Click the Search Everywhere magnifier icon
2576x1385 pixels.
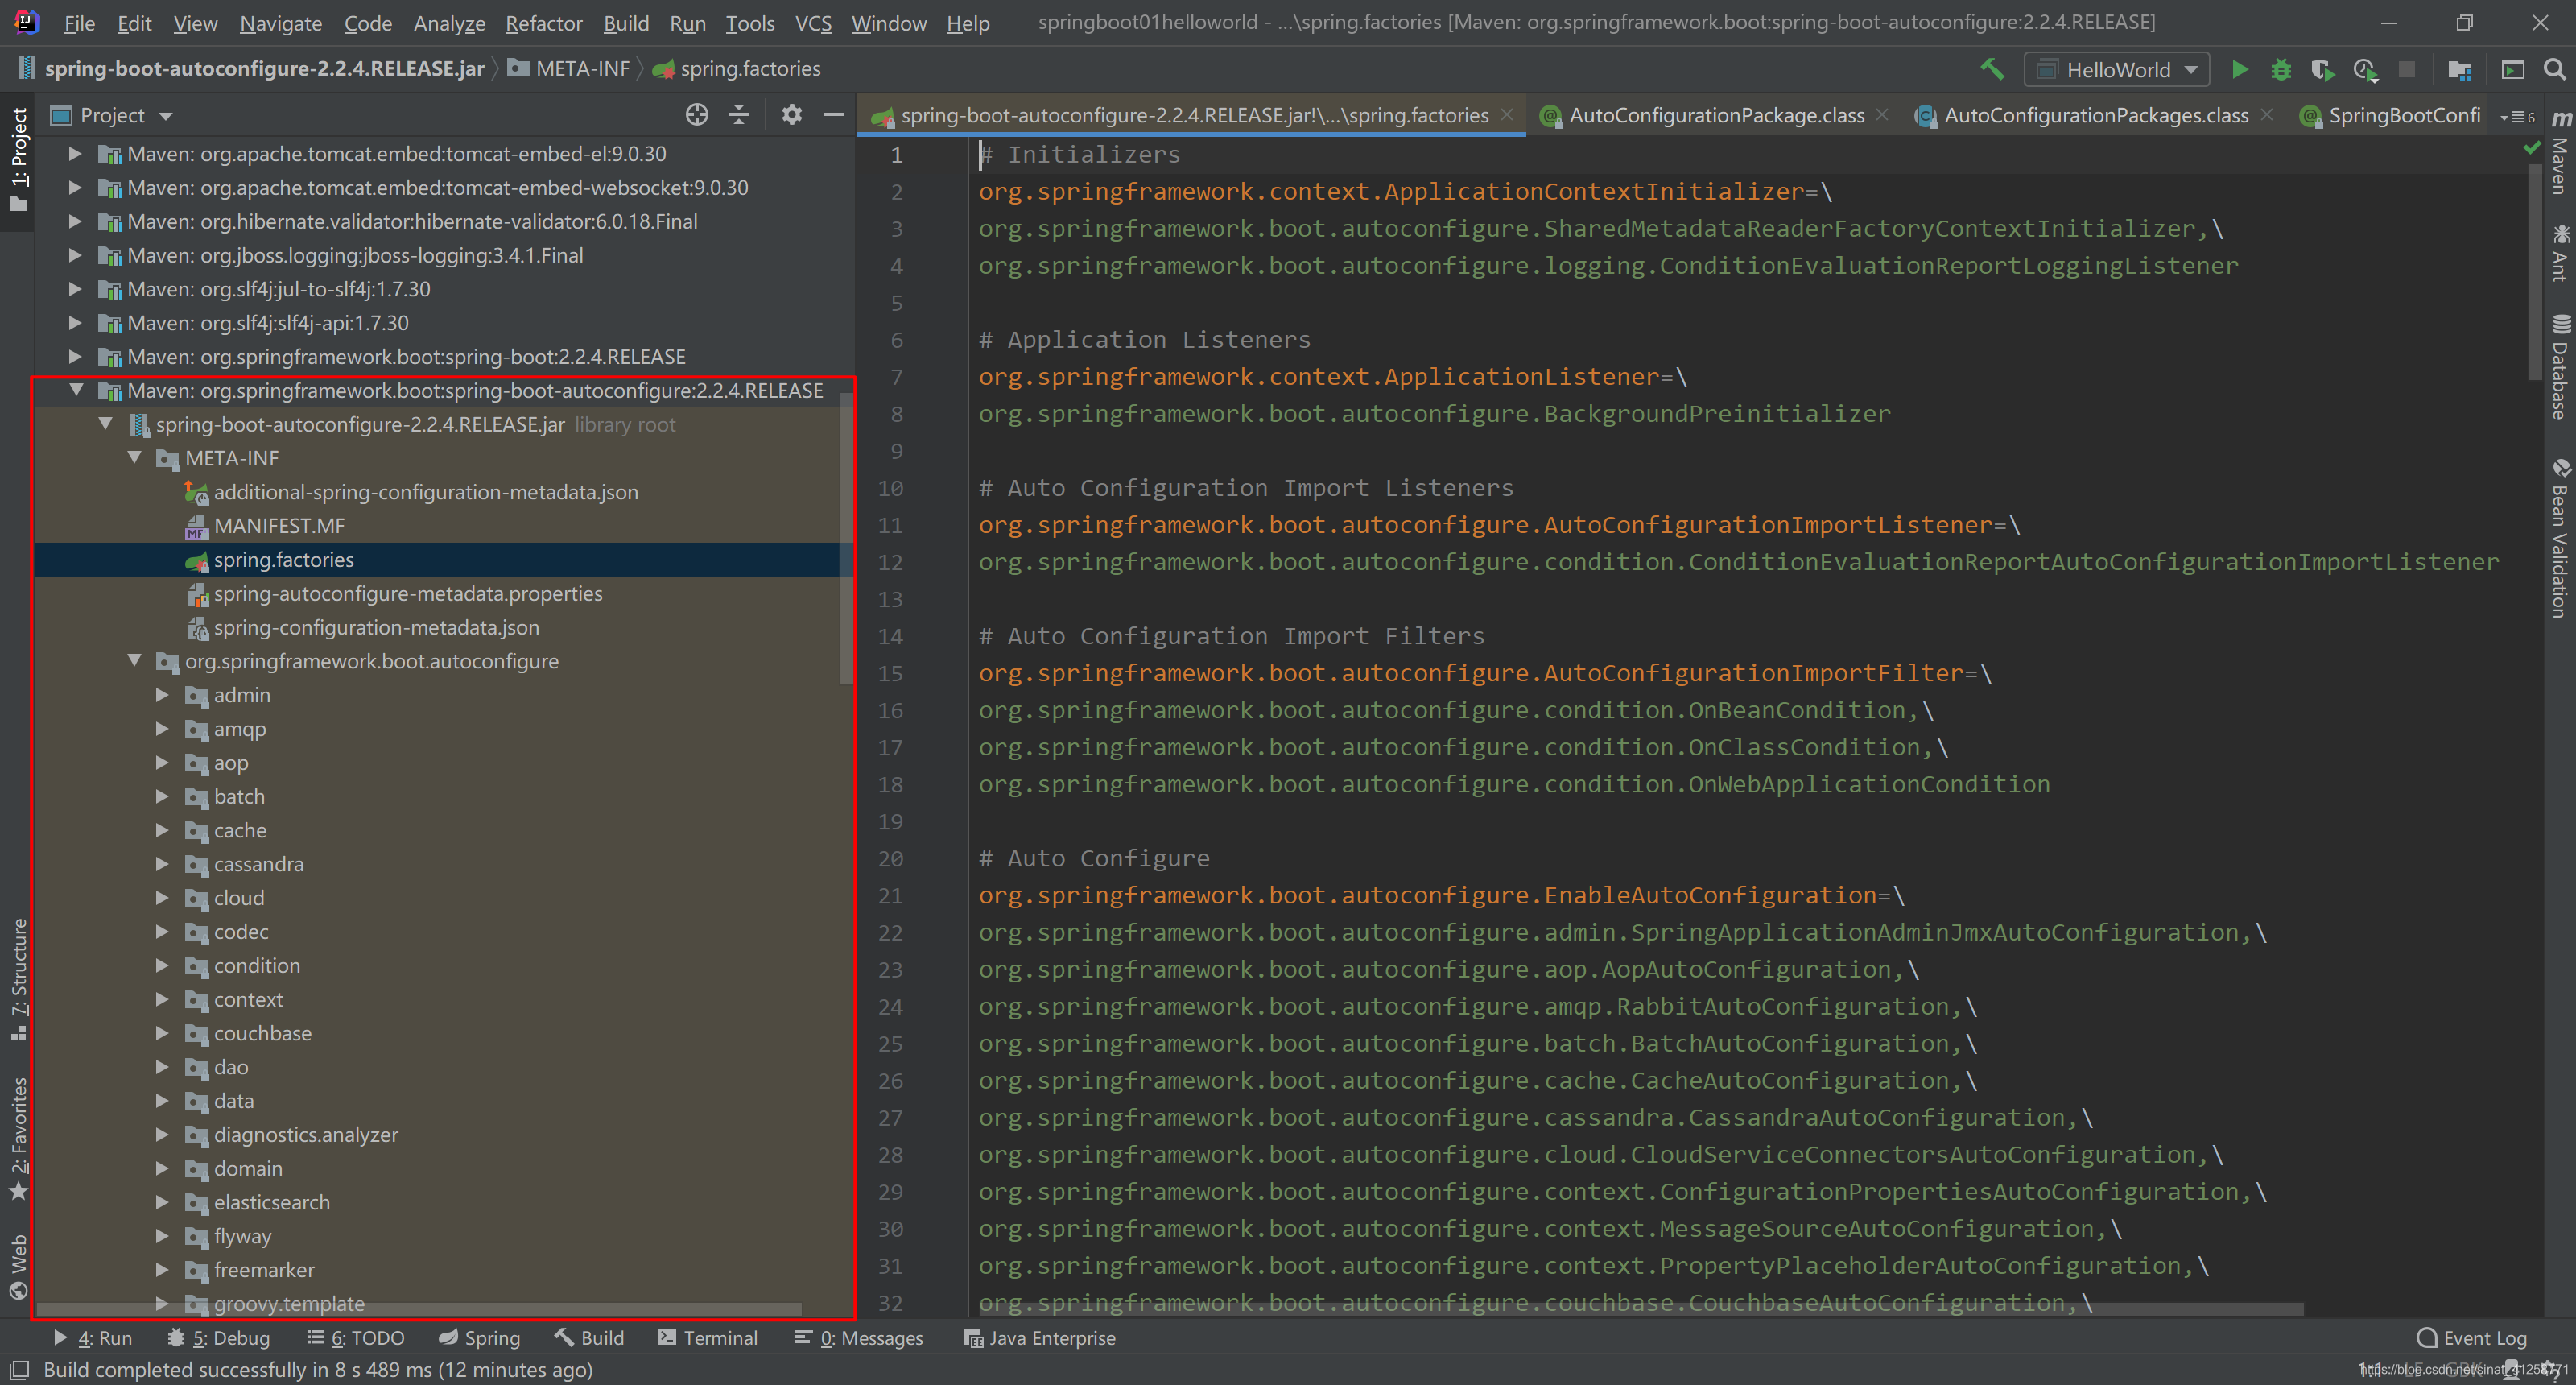click(2554, 69)
